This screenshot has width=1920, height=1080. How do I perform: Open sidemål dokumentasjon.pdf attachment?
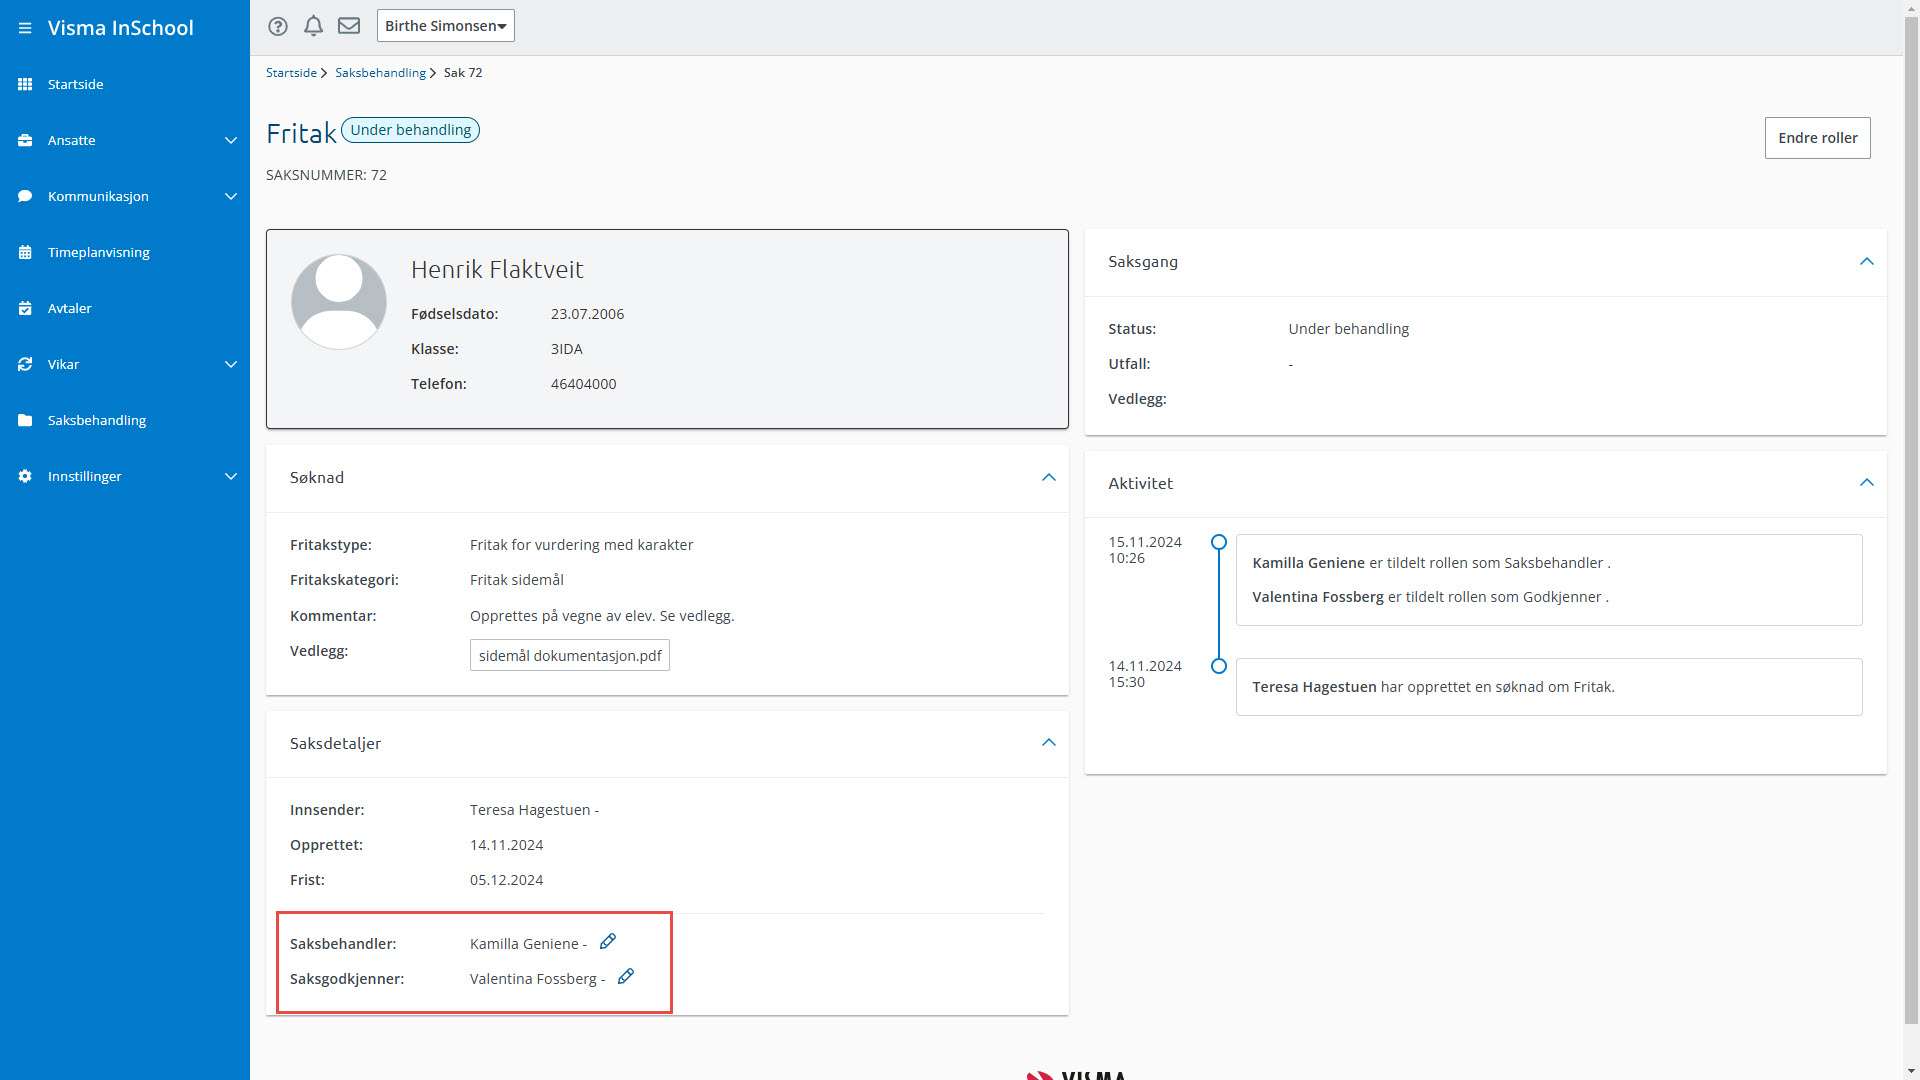[570, 656]
